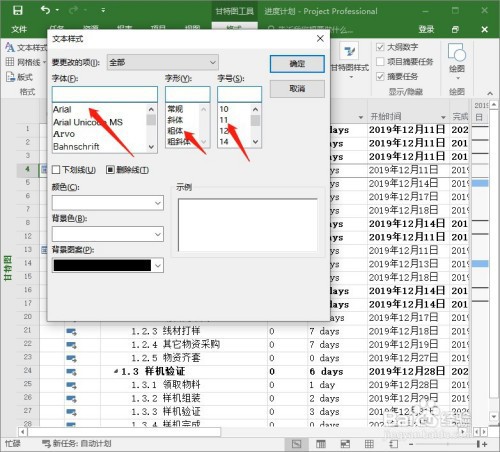Click the Redo arrow icon
Image resolution: width=500 pixels, height=452 pixels.
74,10
